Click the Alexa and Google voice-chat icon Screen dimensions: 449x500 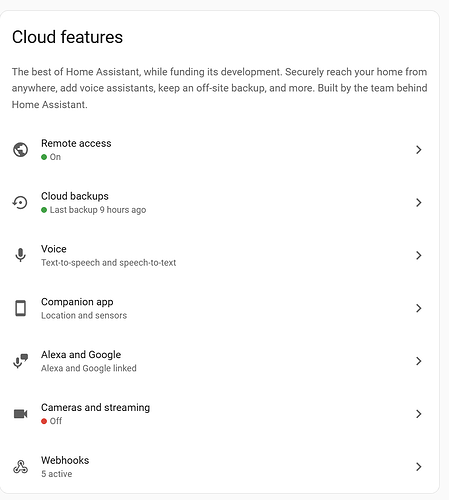pyautogui.click(x=20, y=361)
